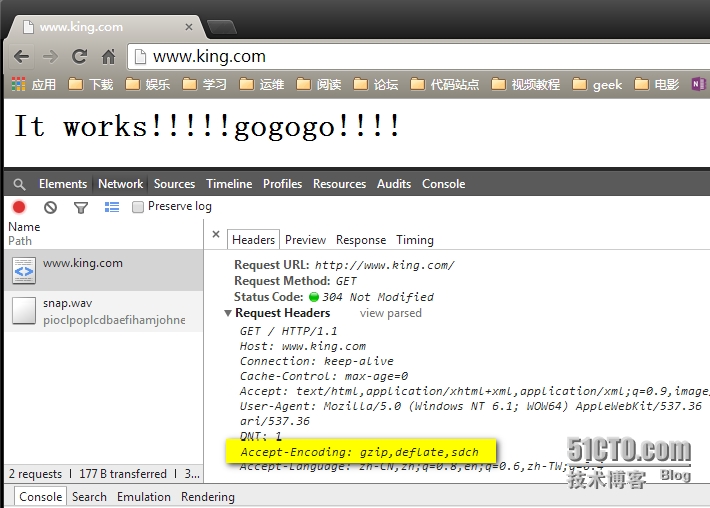Click the browser forward arrow
The image size is (710, 508).
tap(50, 57)
